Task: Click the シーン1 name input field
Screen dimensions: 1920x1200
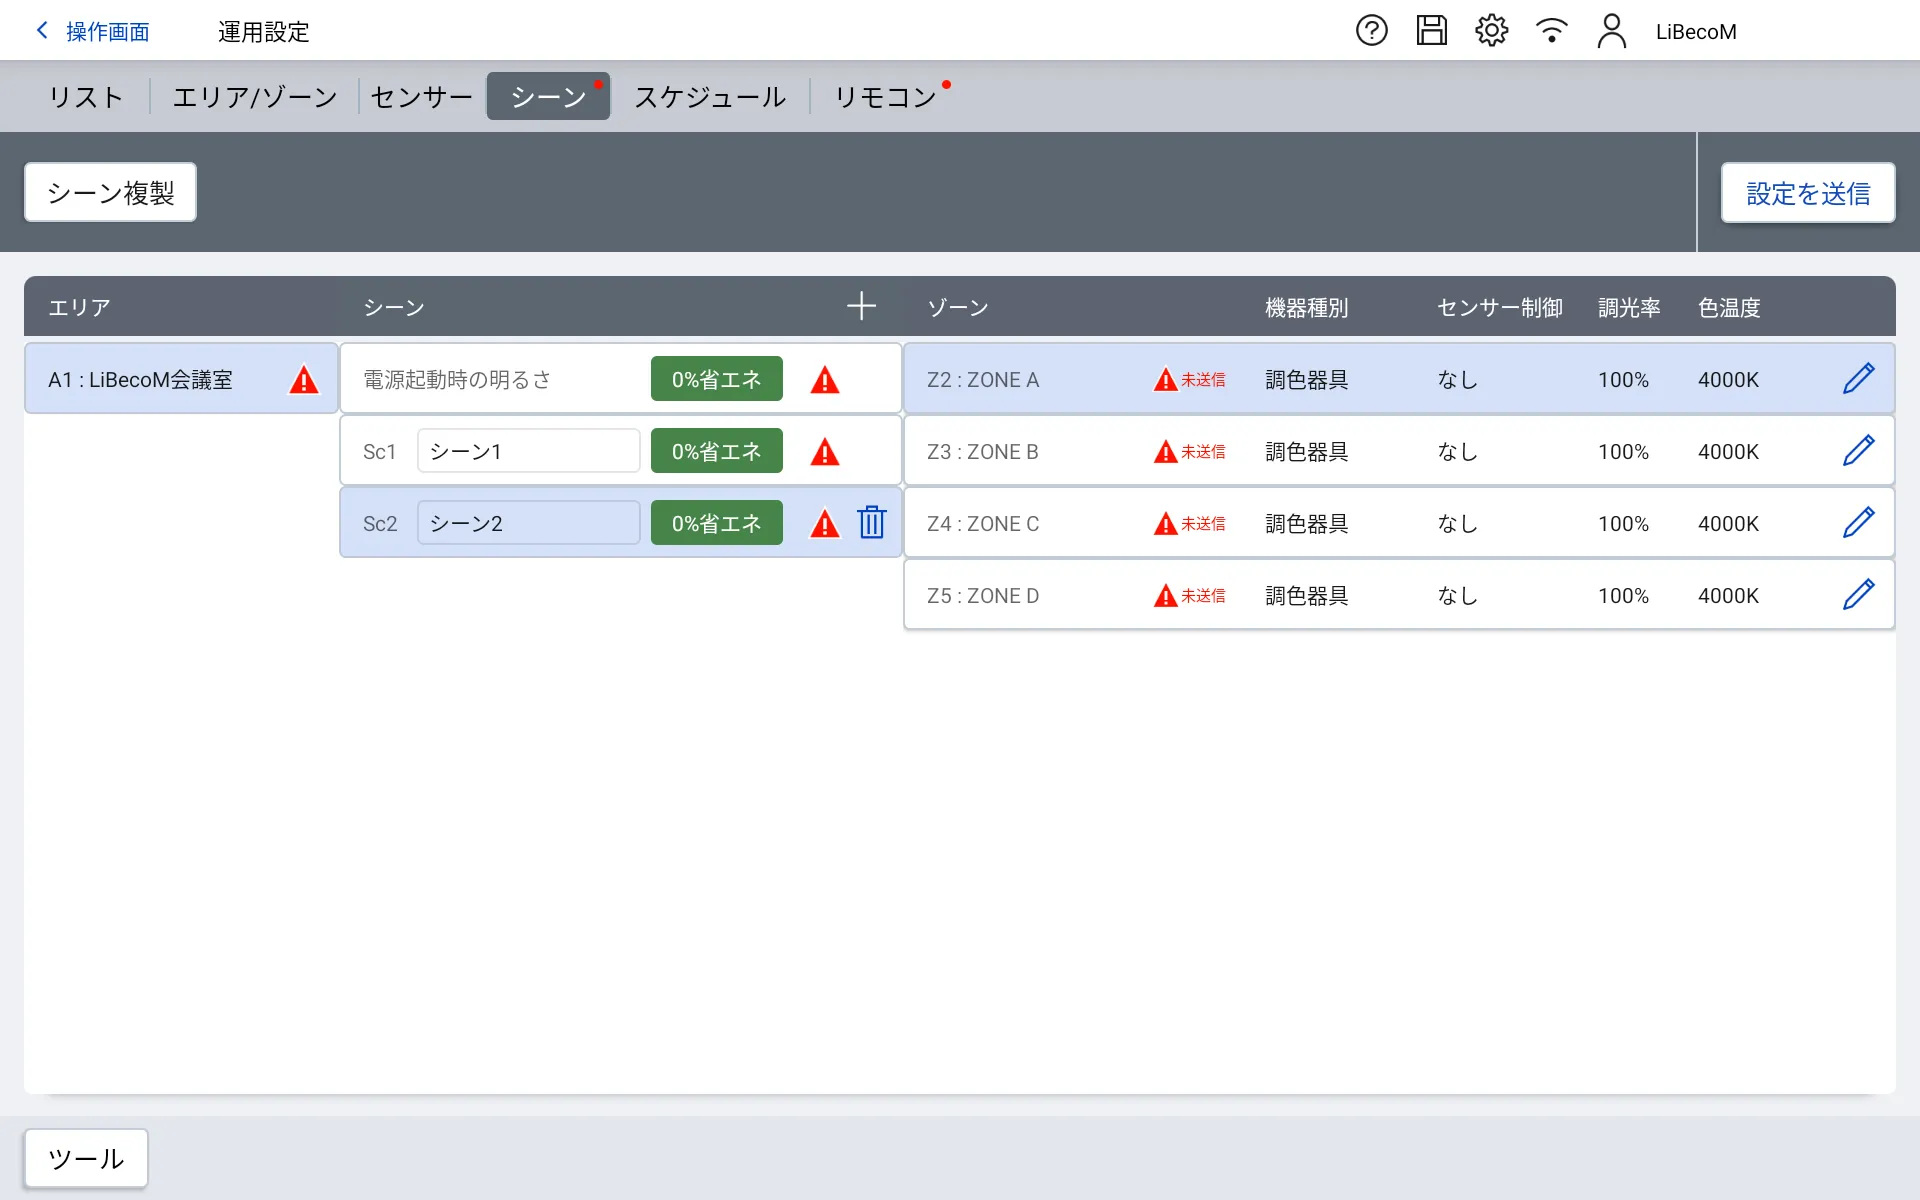Action: click(x=528, y=451)
